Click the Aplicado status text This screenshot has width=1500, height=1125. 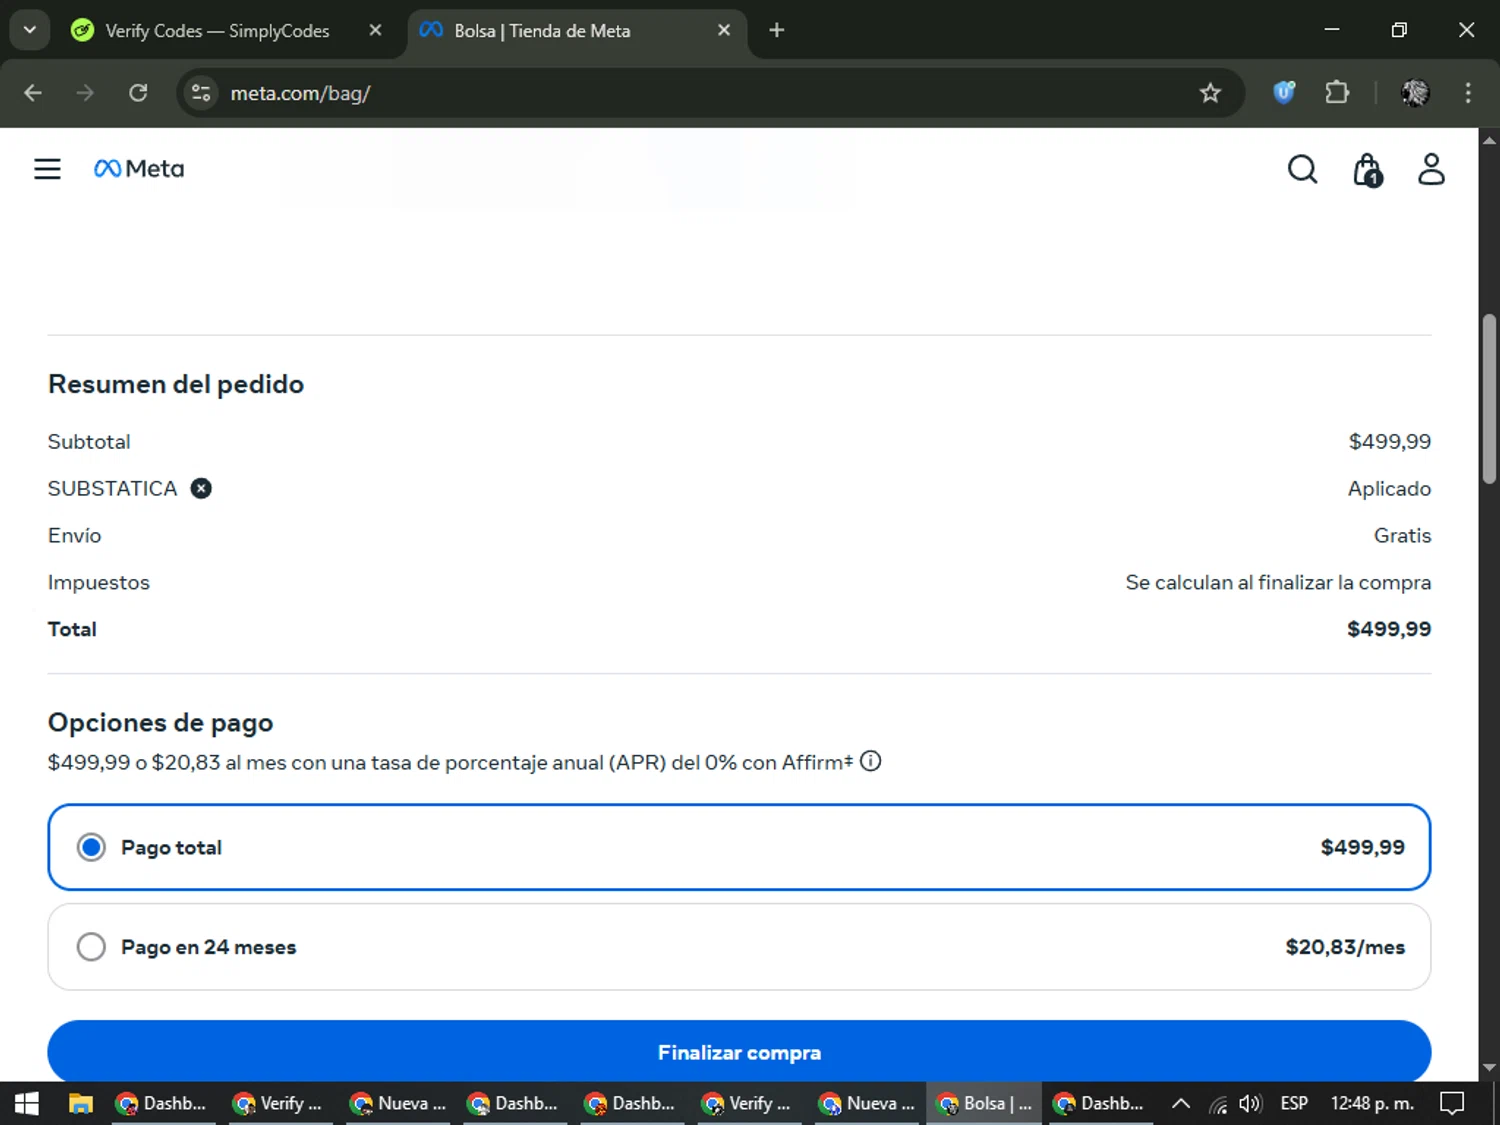click(1389, 488)
